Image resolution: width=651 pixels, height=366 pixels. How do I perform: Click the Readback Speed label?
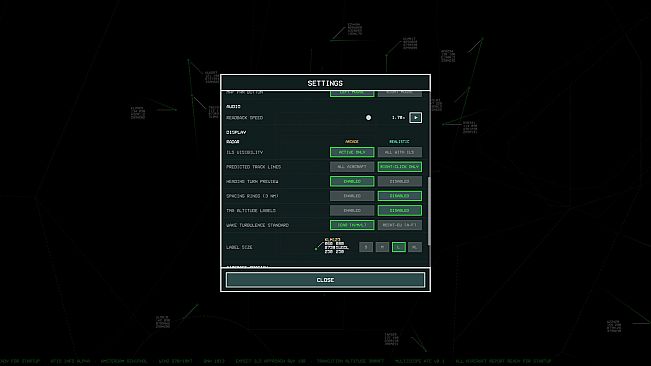(x=245, y=118)
